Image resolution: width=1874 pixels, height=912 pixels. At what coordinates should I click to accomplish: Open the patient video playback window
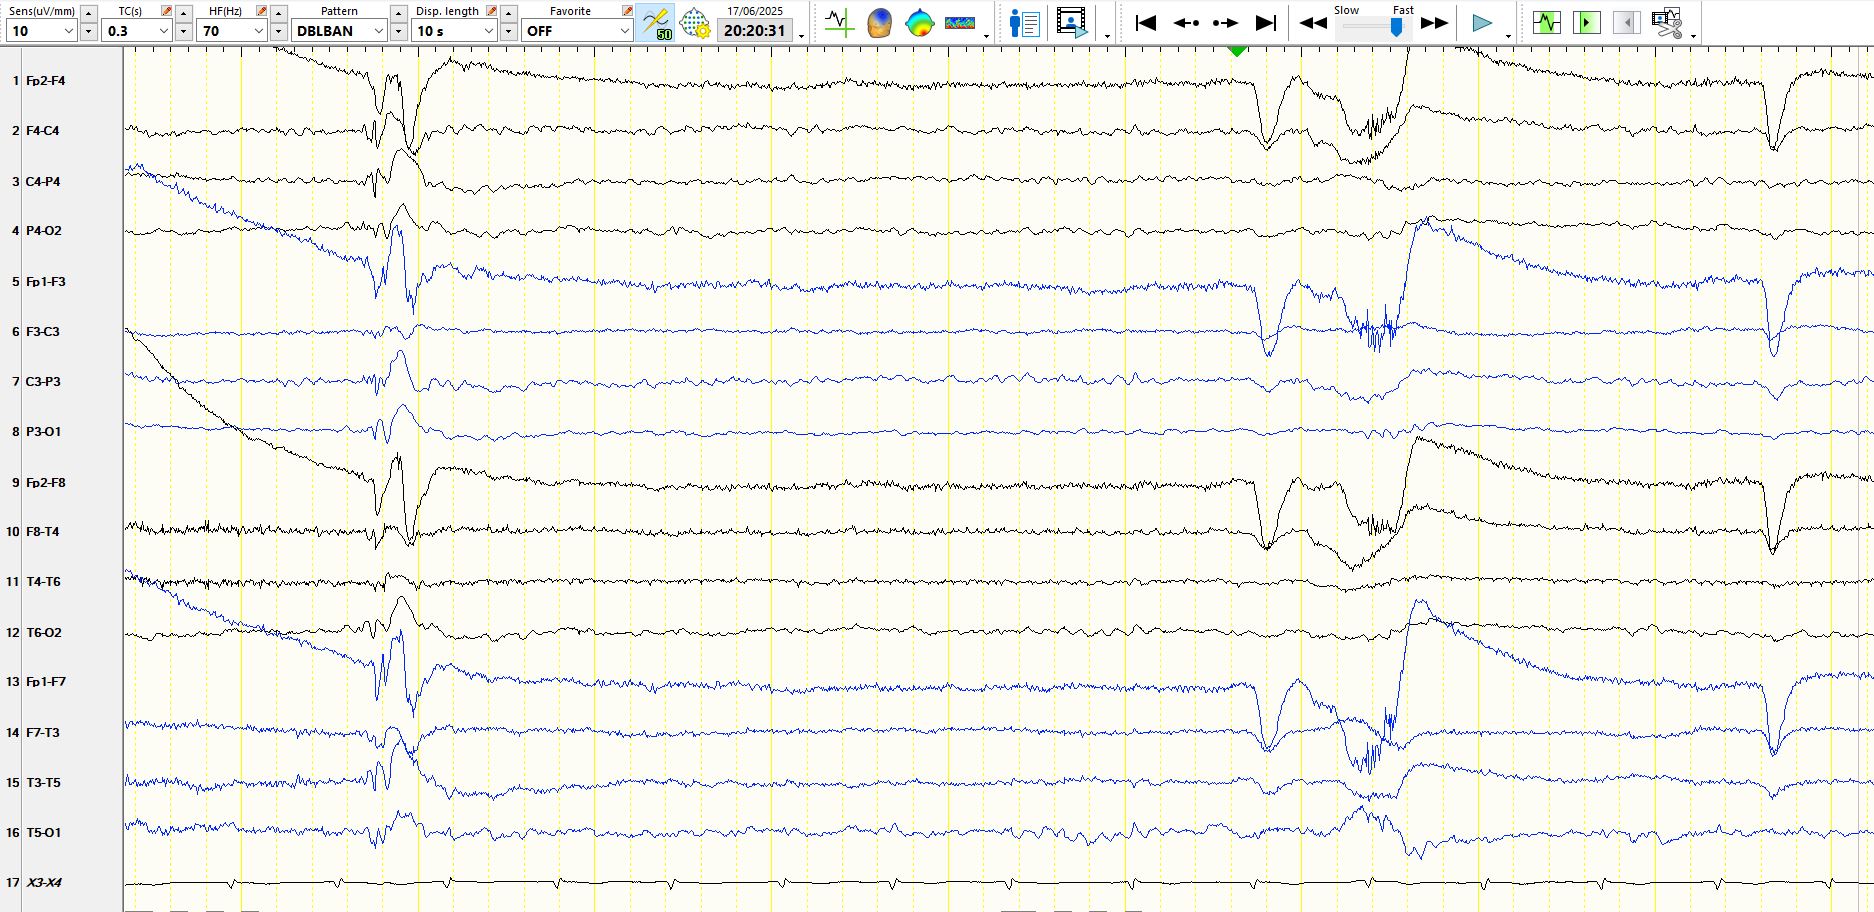(1072, 22)
